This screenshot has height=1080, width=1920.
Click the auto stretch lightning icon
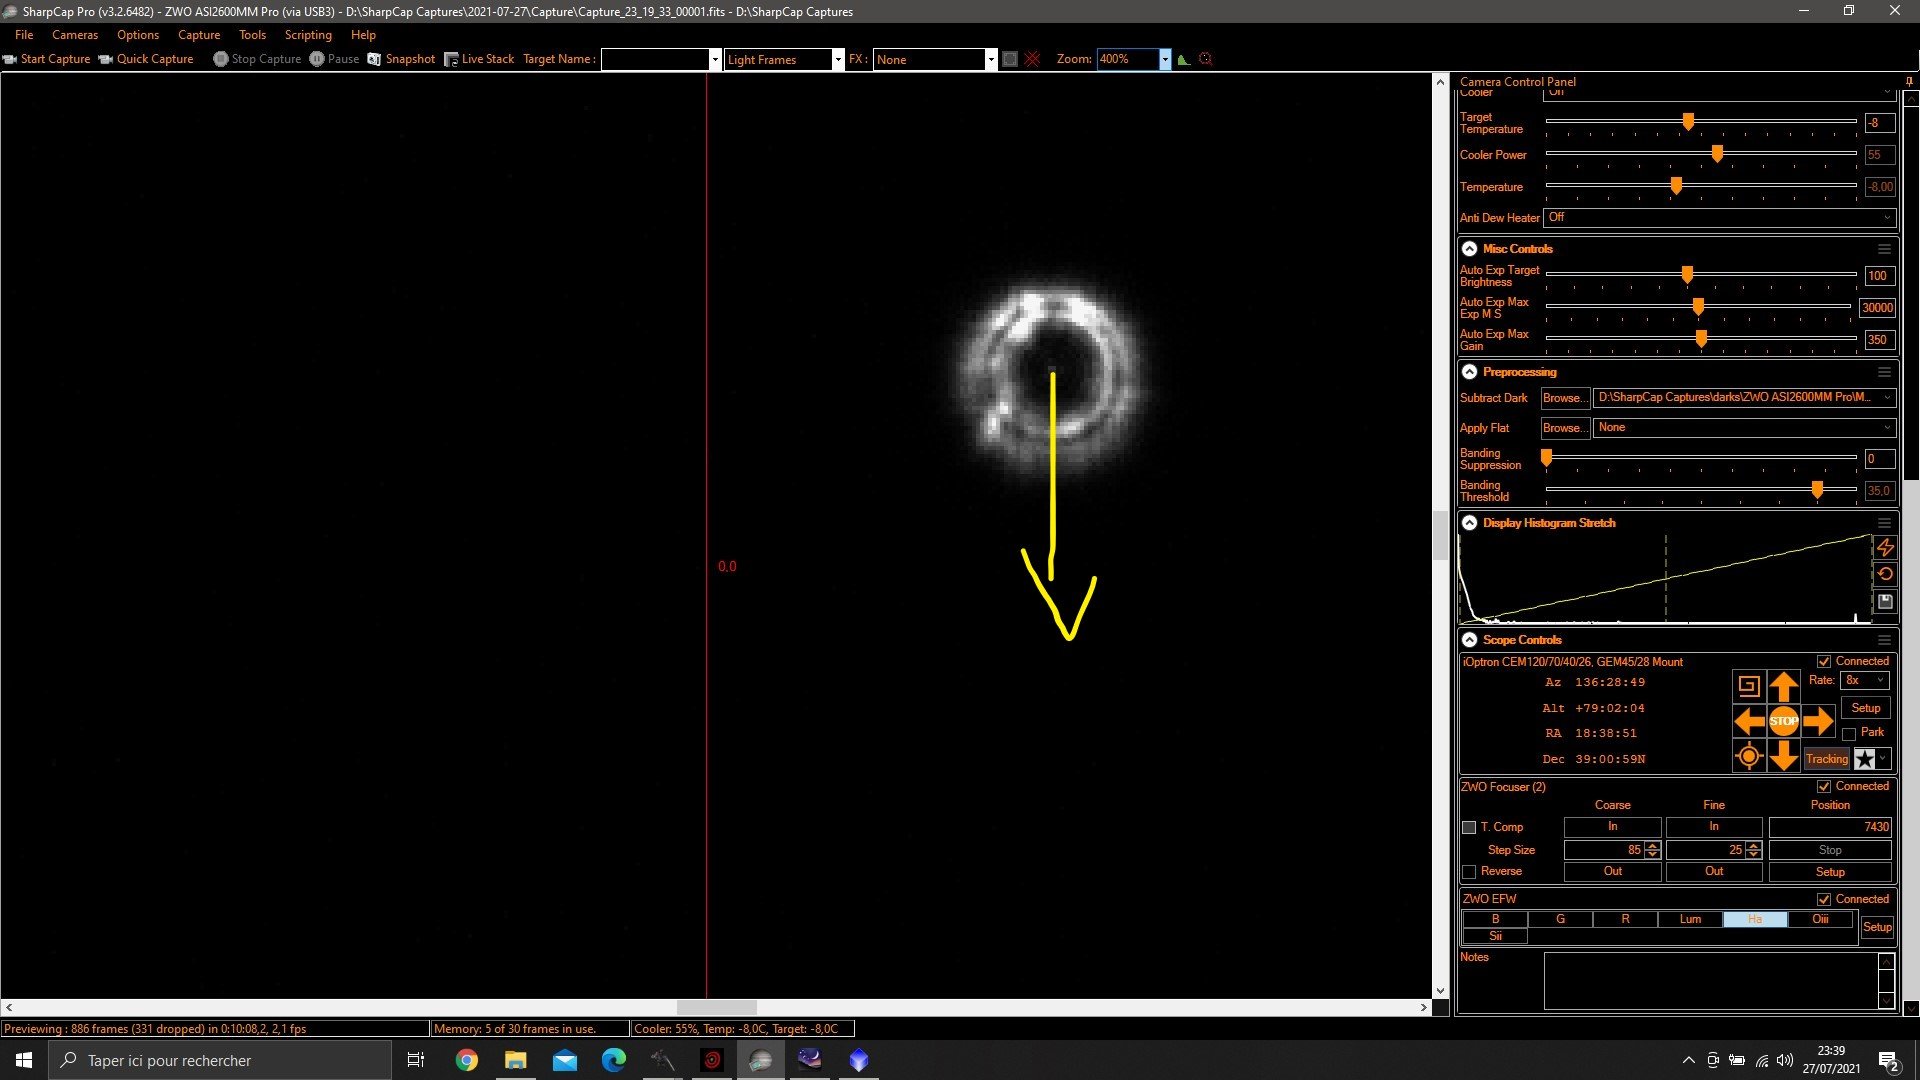click(x=1885, y=547)
